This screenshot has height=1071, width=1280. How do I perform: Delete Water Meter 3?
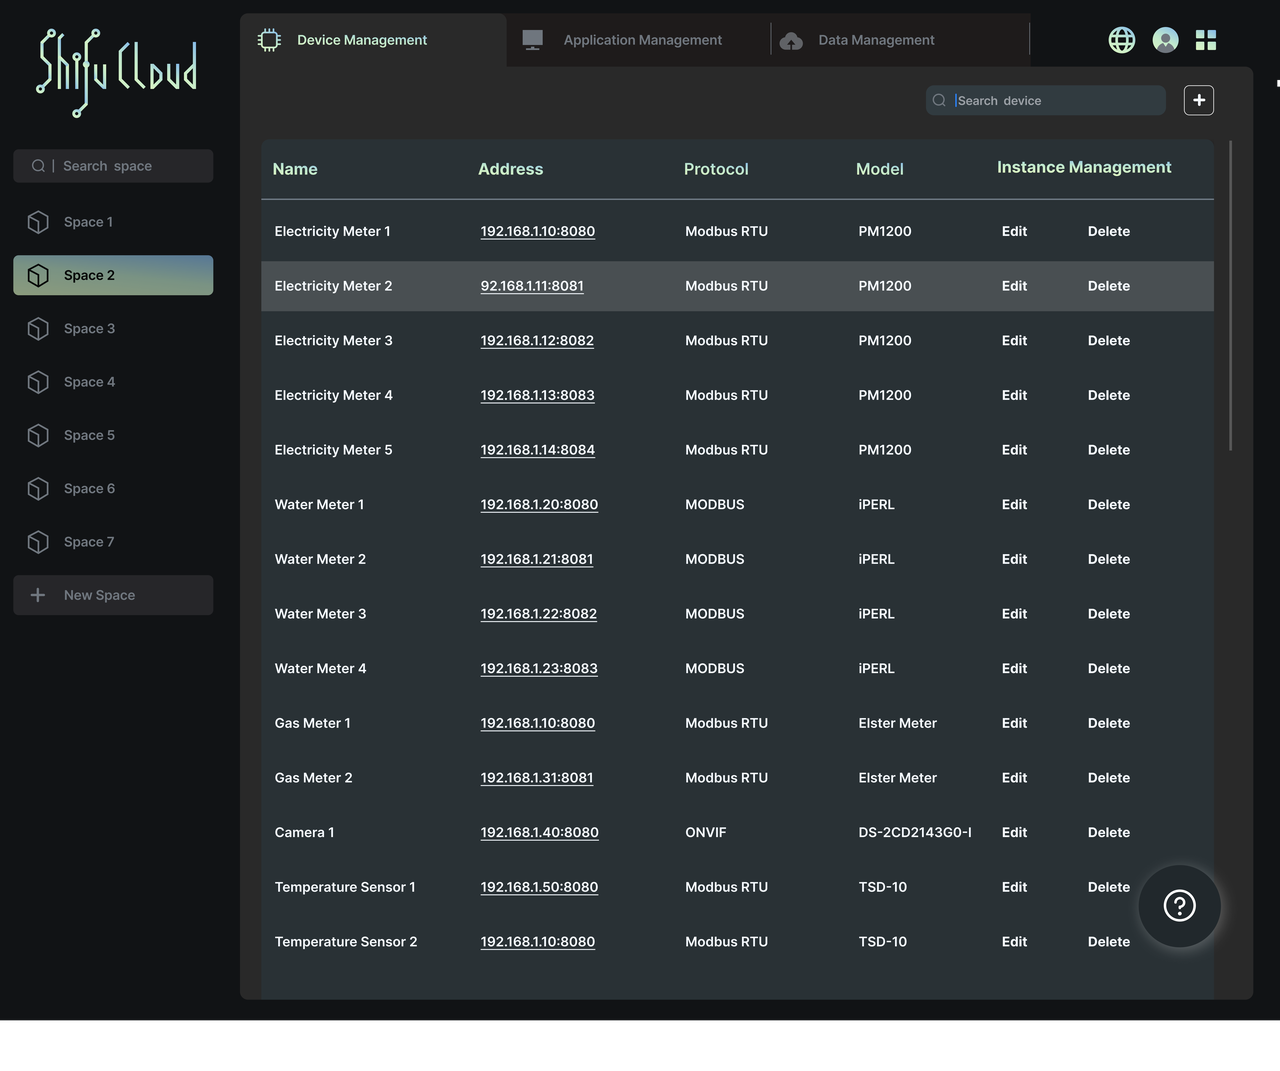tap(1108, 614)
